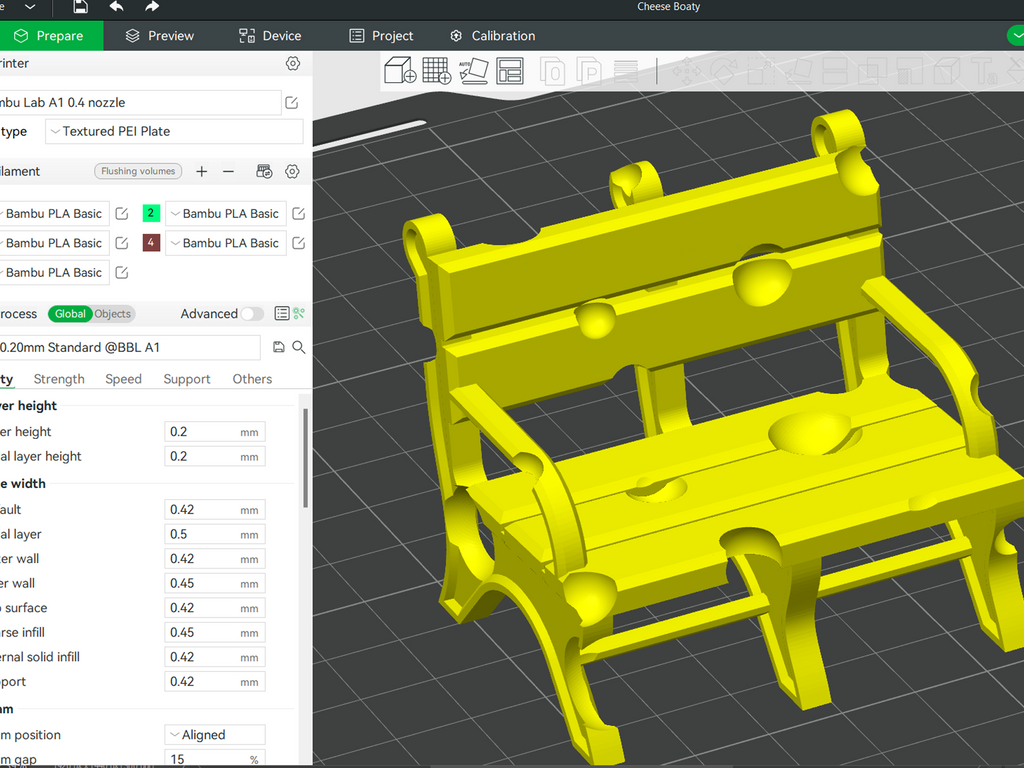
Task: Click the green filament 2 color swatch
Action: 151,213
